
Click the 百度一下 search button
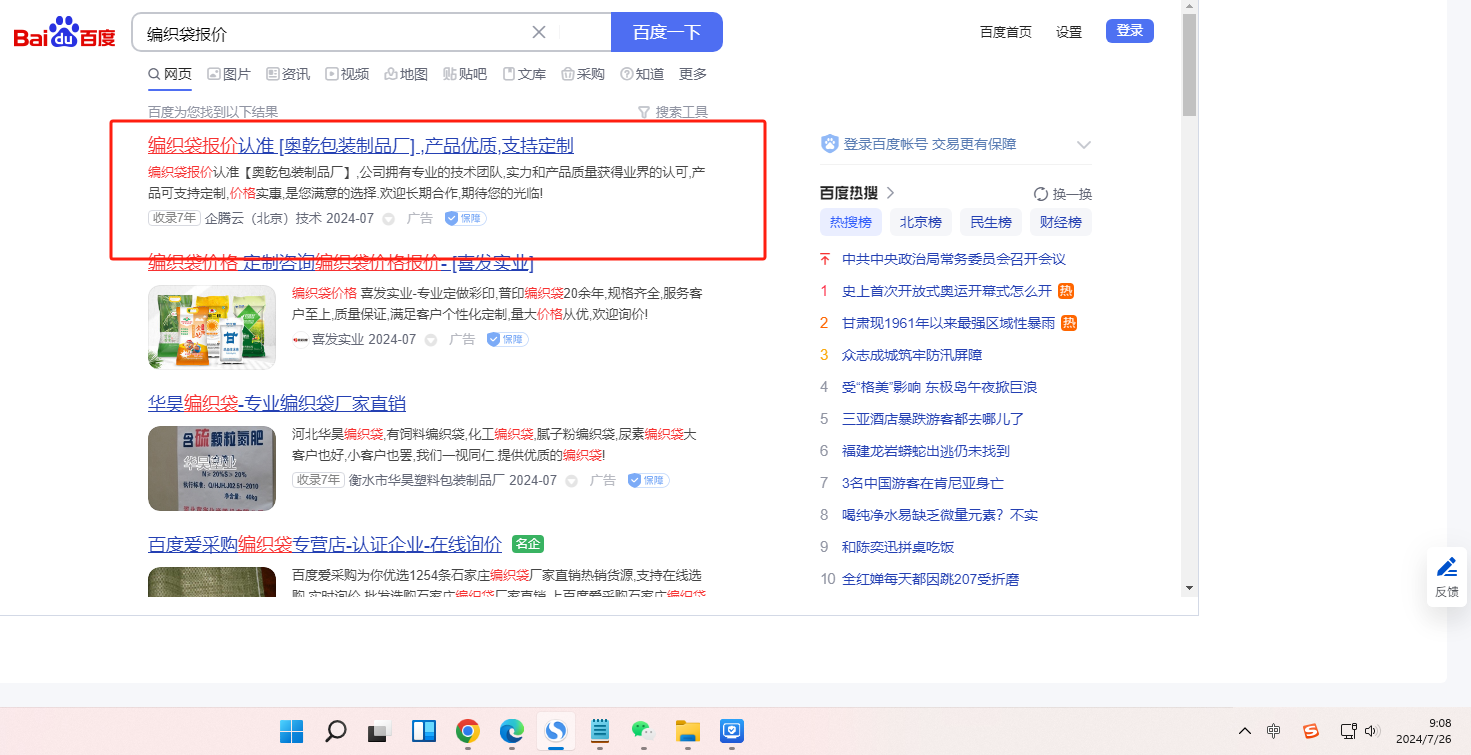click(666, 32)
